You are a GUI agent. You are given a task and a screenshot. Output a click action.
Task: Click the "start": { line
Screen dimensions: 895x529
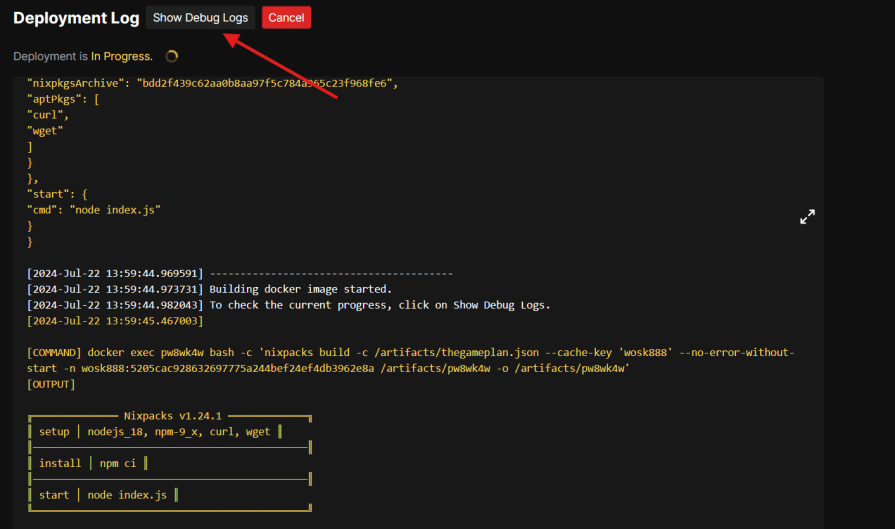(57, 194)
